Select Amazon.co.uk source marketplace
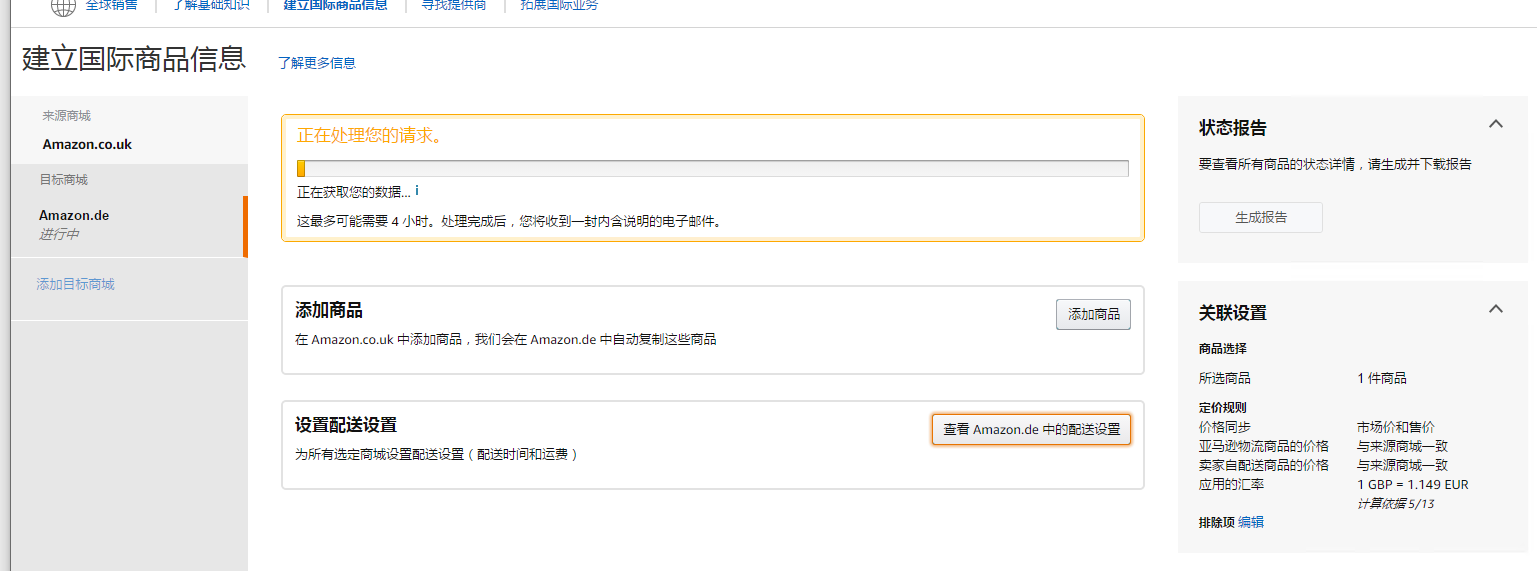This screenshot has width=1537, height=571. [87, 144]
